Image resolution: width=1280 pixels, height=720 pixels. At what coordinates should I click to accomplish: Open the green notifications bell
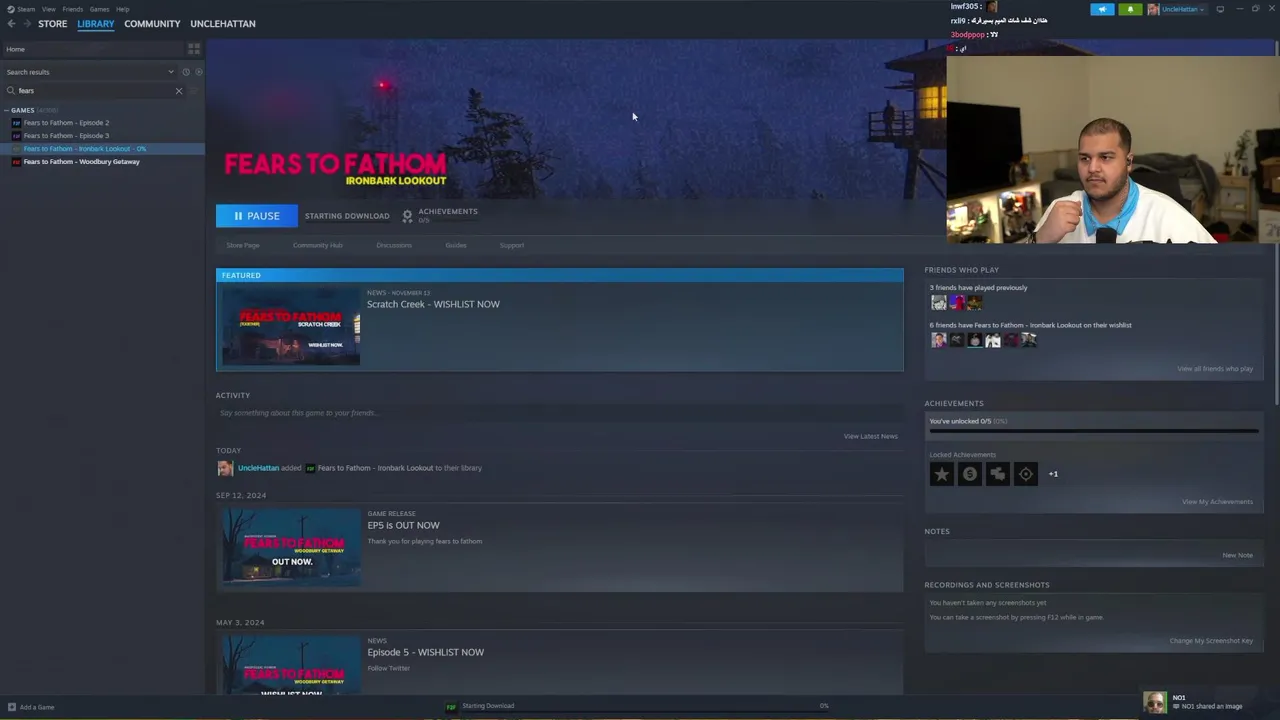1130,9
